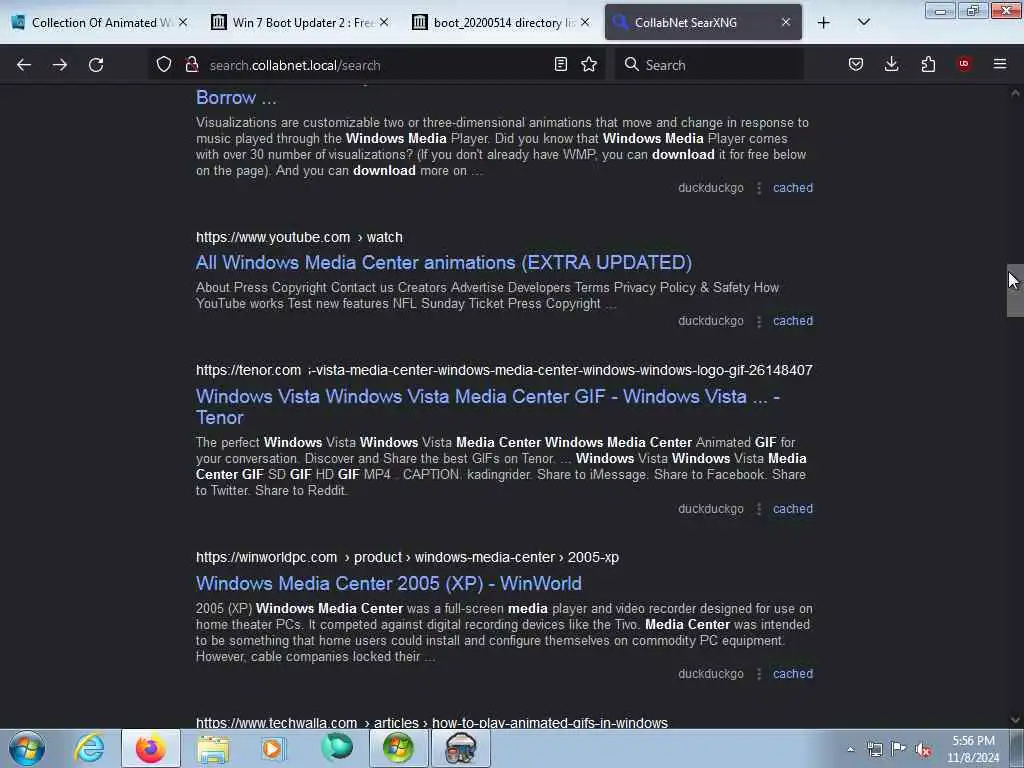
Task: Click the https://winworldpc.com product URL text
Action: pos(408,558)
